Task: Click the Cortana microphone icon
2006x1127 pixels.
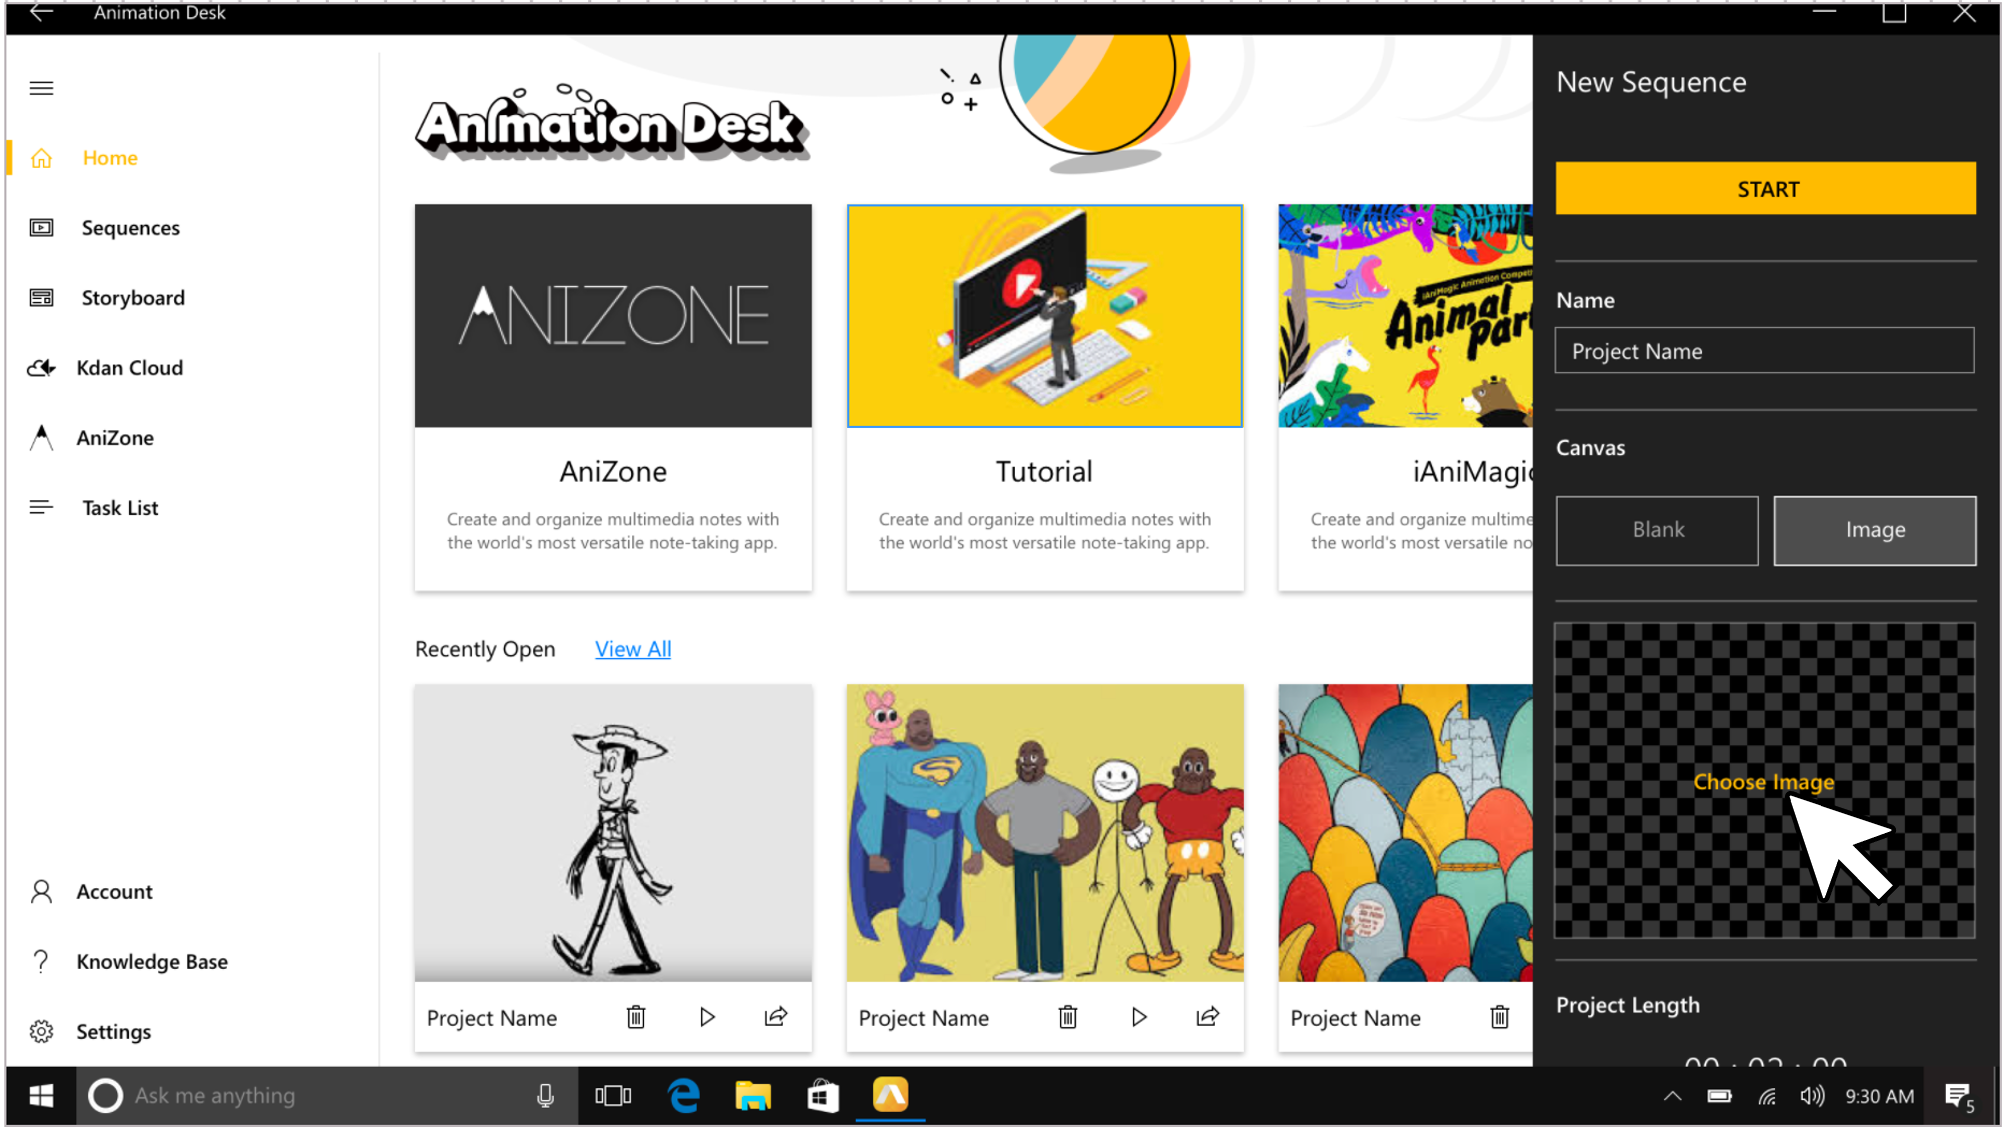Action: click(545, 1096)
